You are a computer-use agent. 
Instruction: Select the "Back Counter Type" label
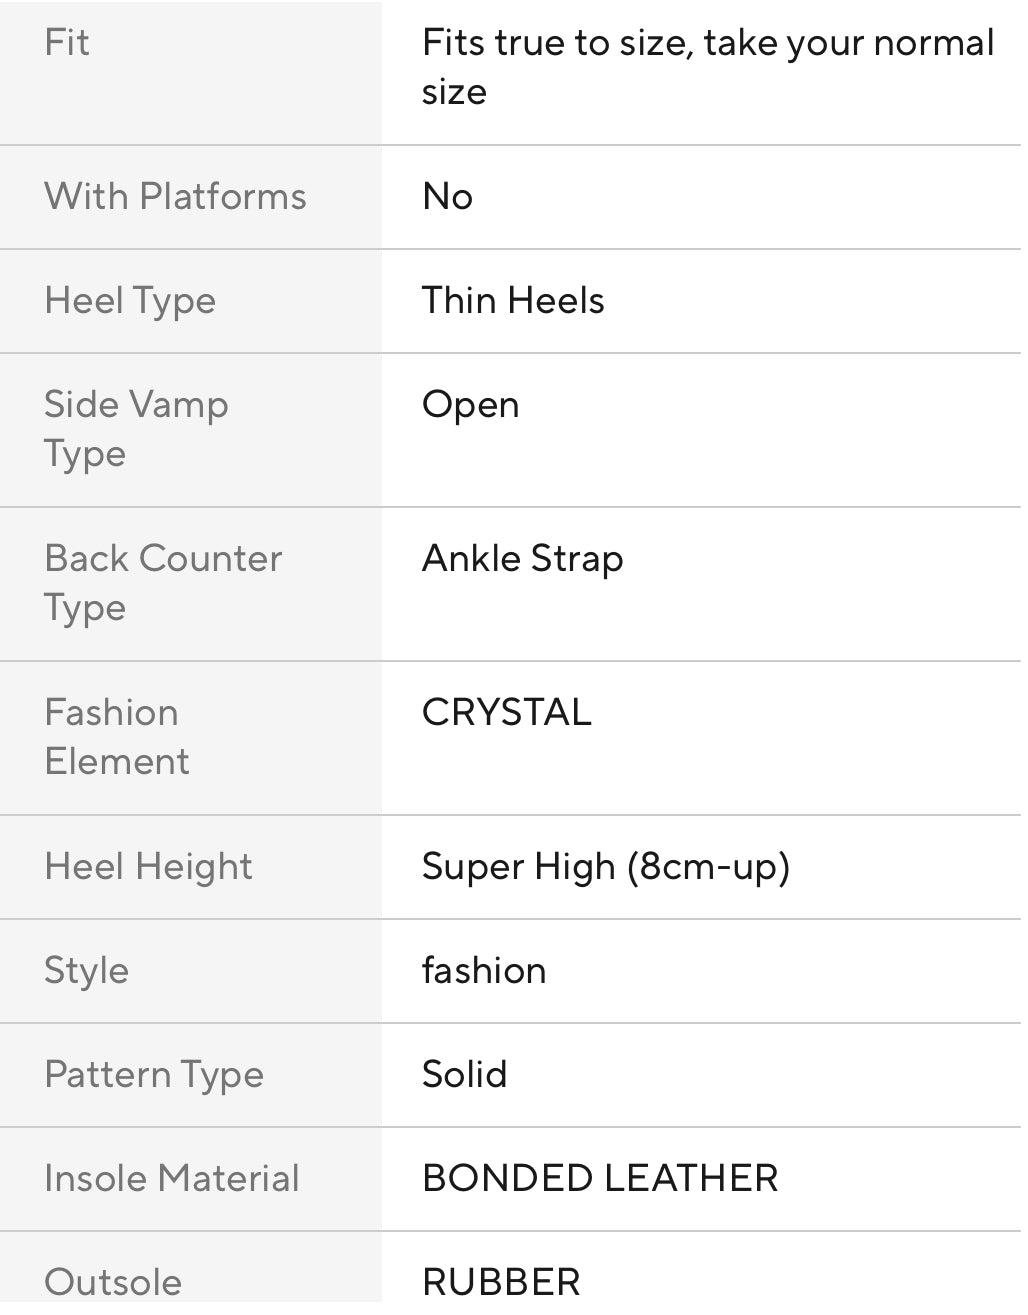coord(163,583)
